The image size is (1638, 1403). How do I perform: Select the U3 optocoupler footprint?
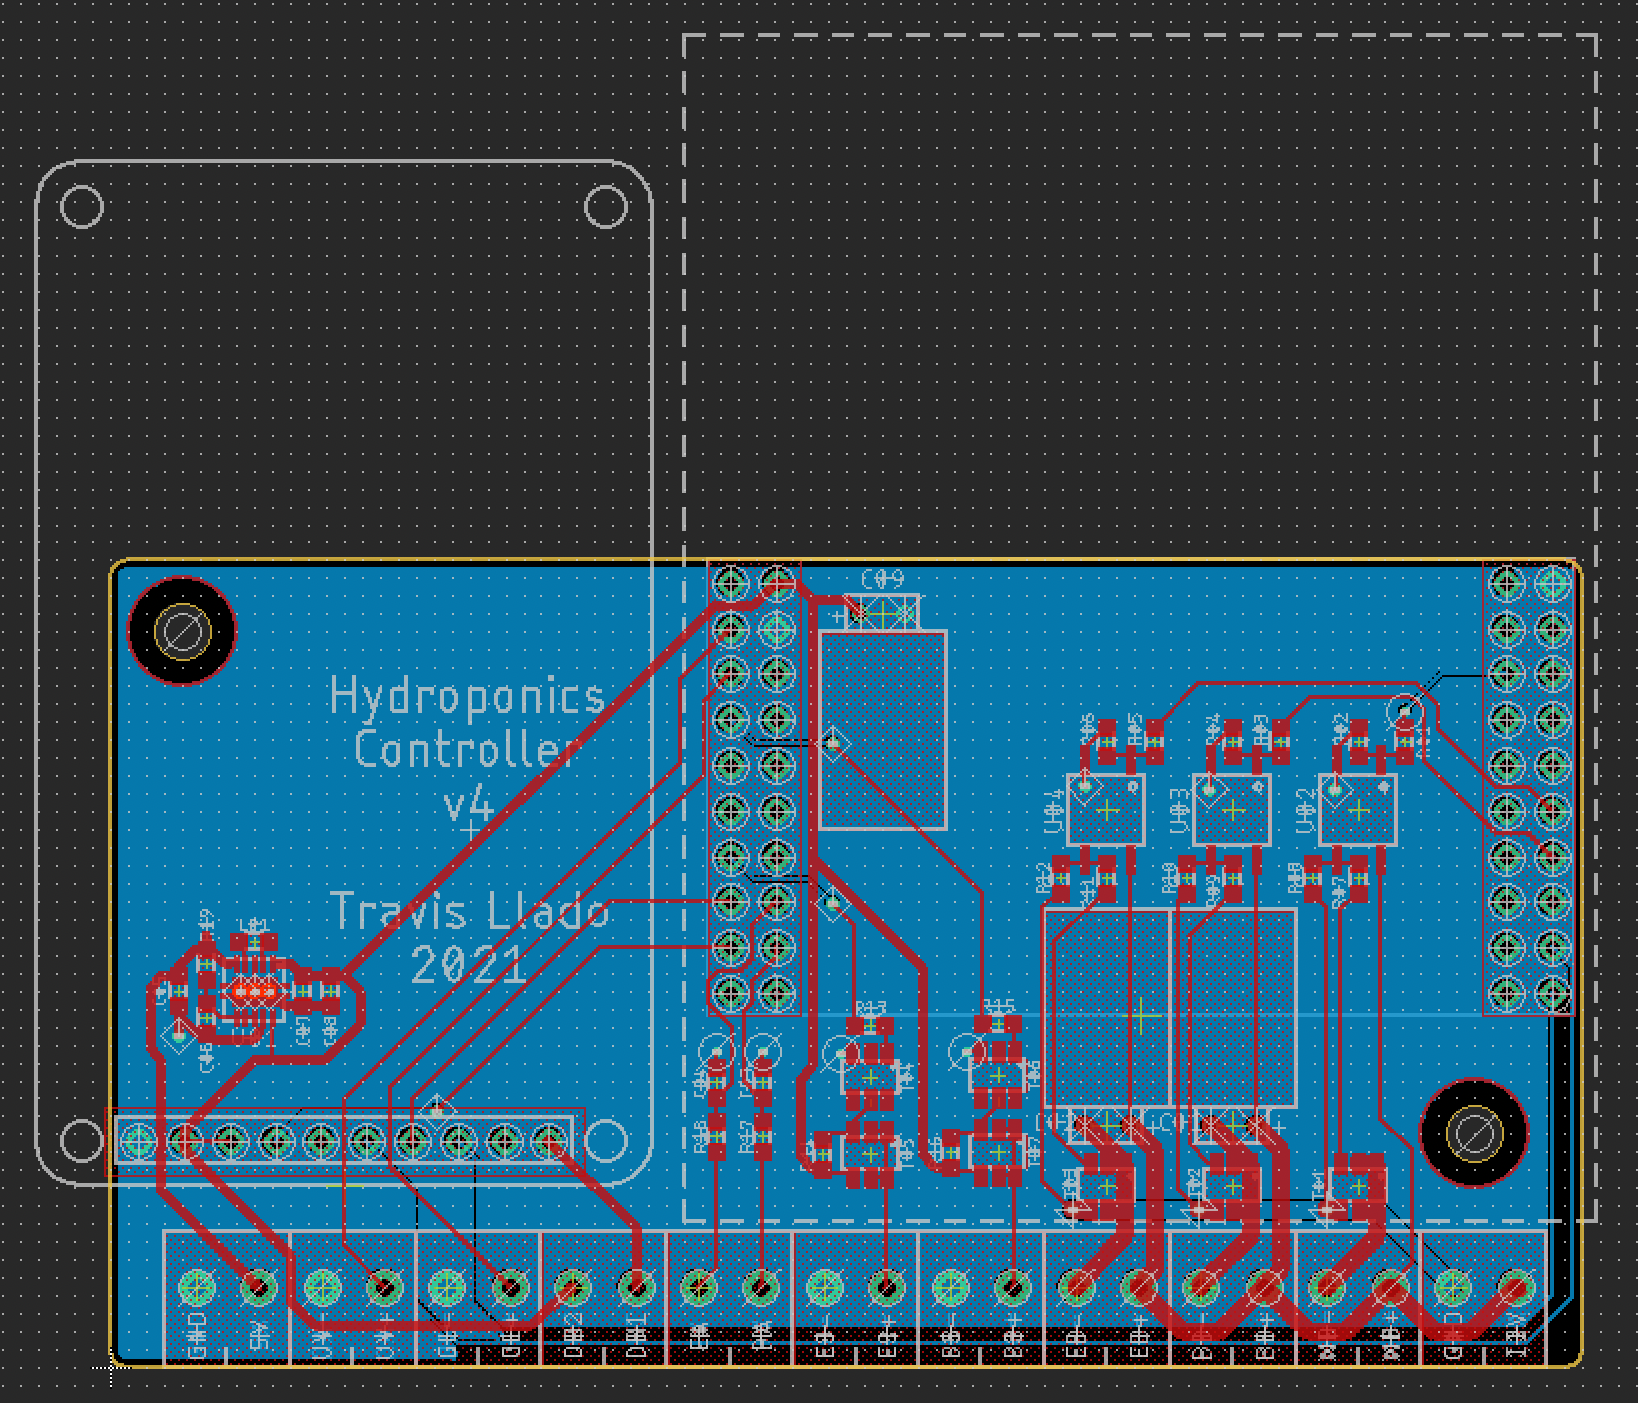[1232, 810]
